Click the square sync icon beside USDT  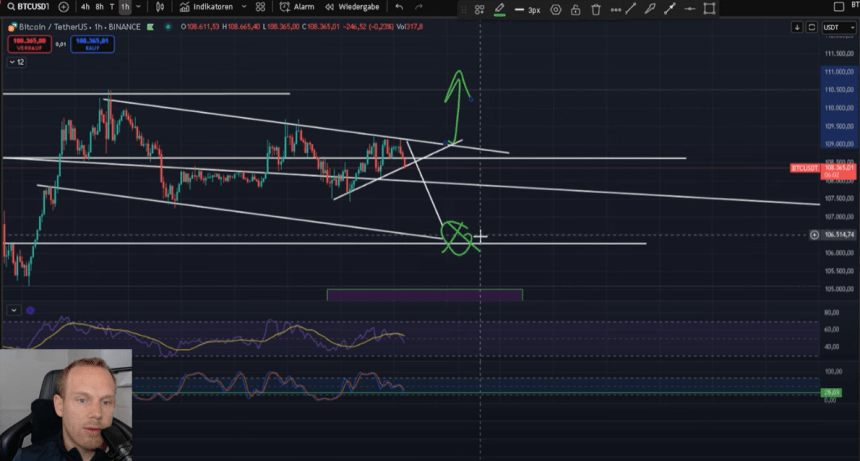click(x=812, y=27)
